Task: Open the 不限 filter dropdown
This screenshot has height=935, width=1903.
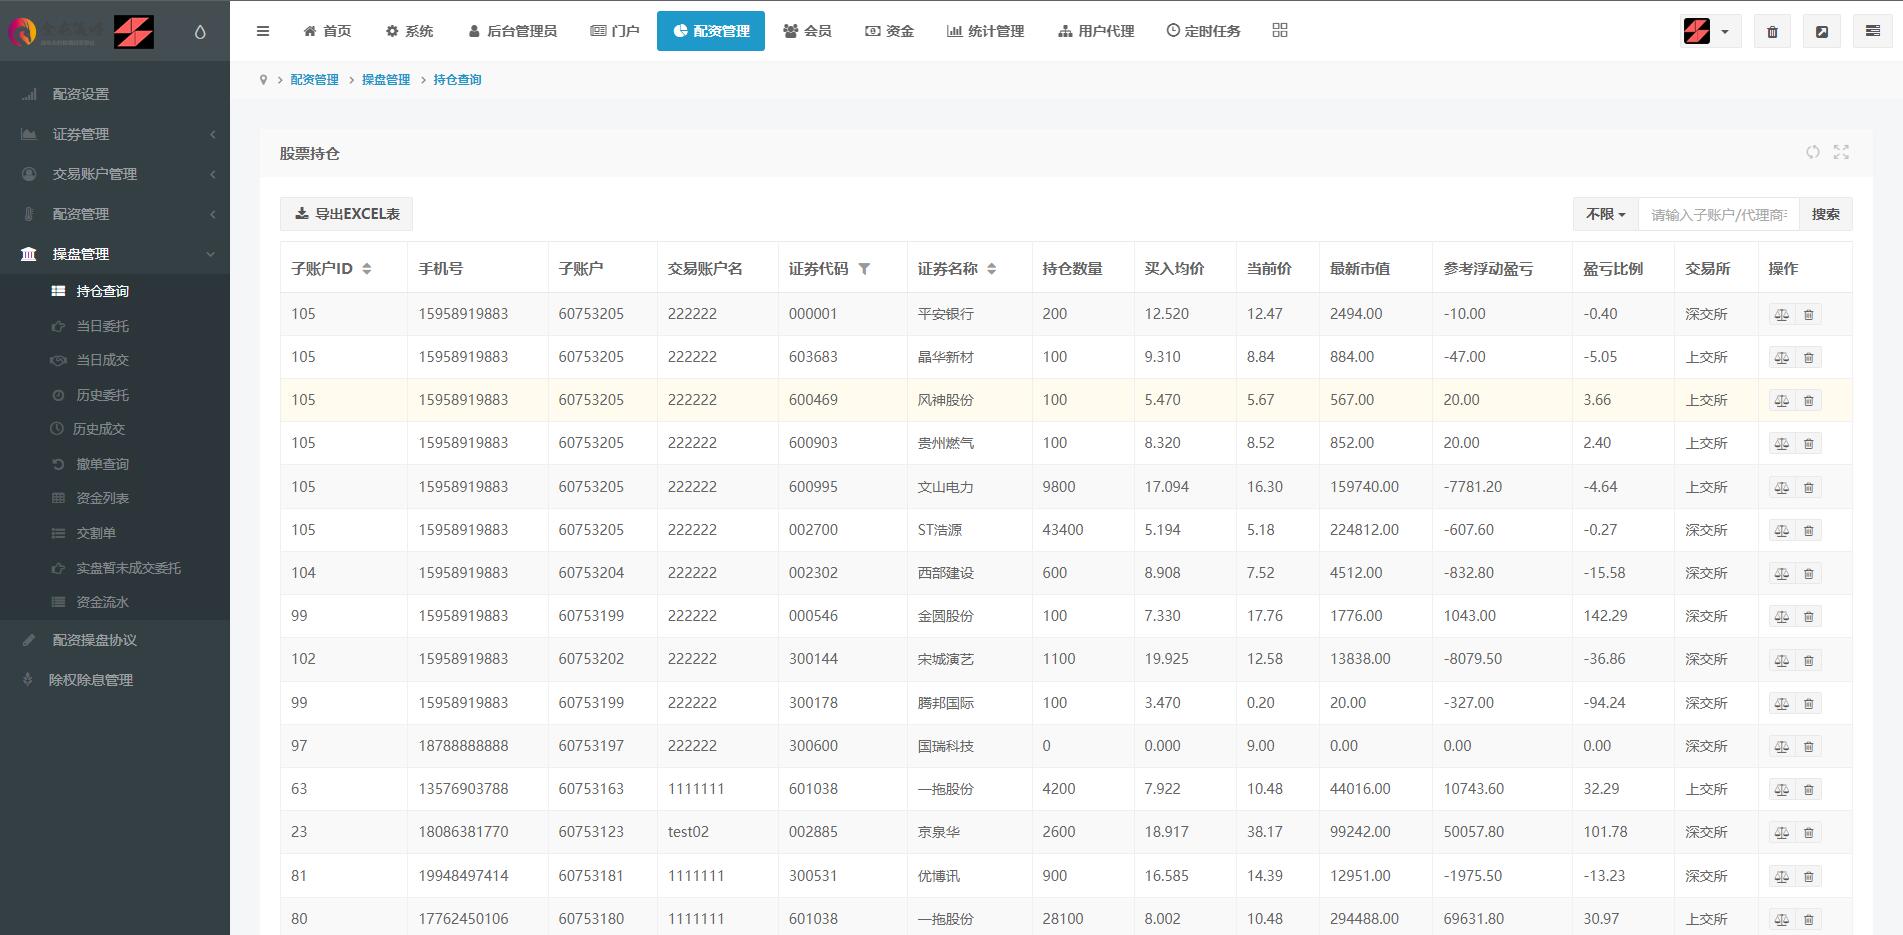Action: (x=1605, y=214)
